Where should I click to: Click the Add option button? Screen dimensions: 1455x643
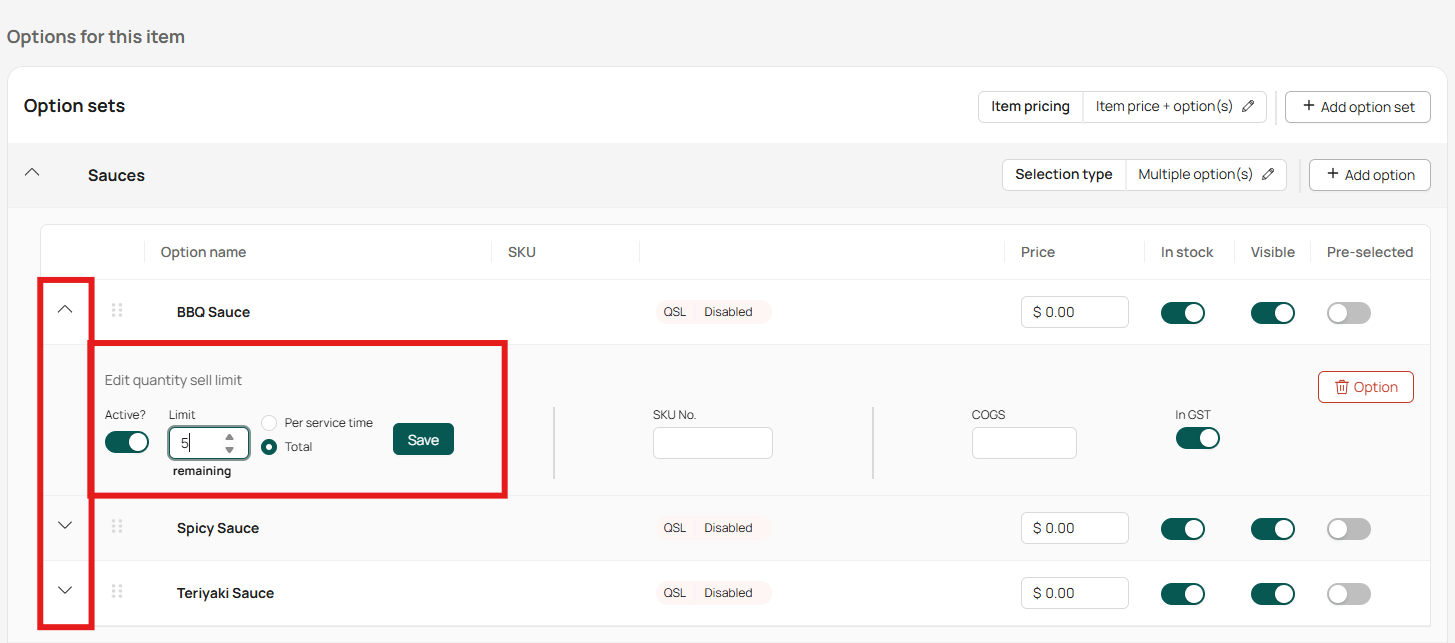1370,175
